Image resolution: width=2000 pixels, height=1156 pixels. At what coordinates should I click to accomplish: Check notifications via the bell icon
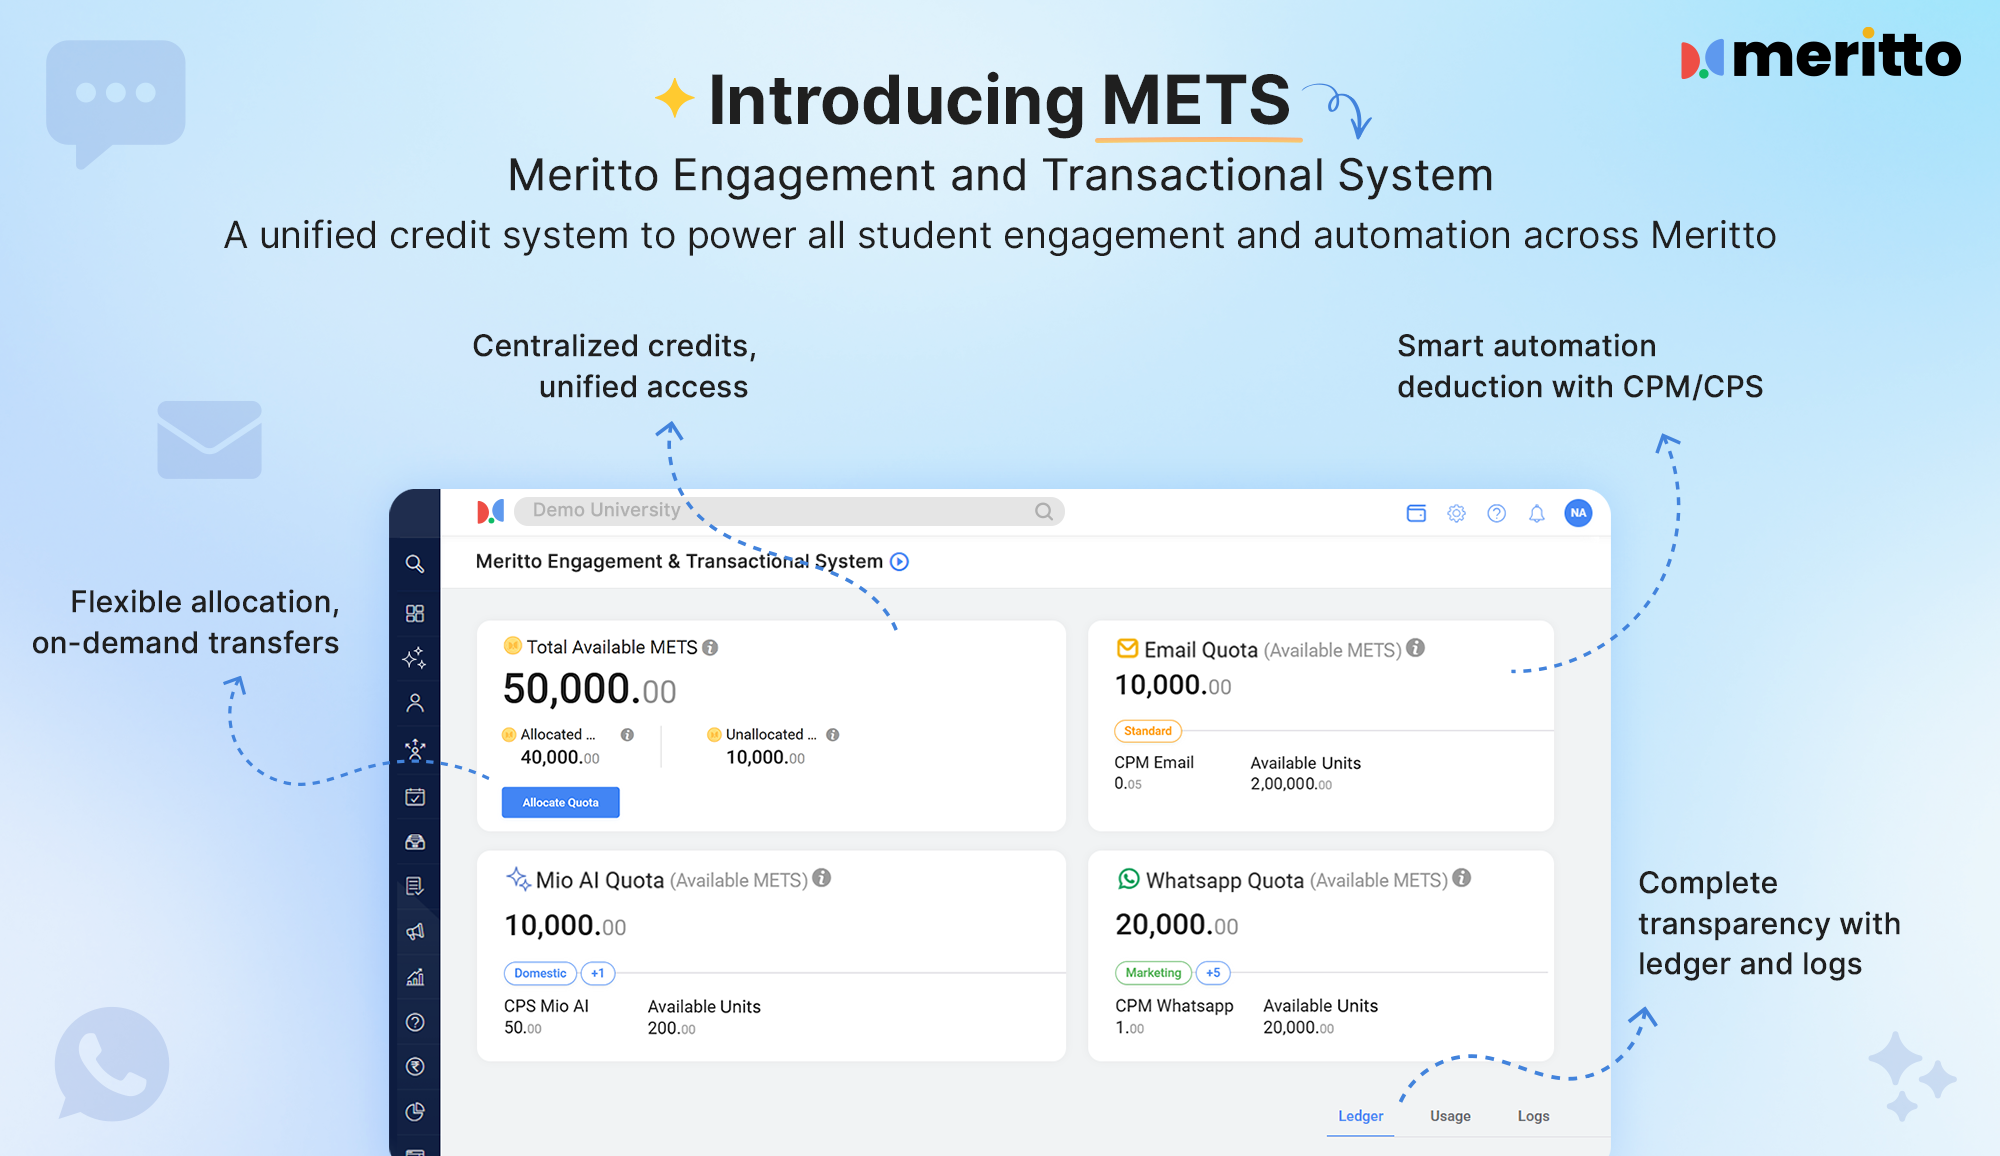tap(1537, 513)
